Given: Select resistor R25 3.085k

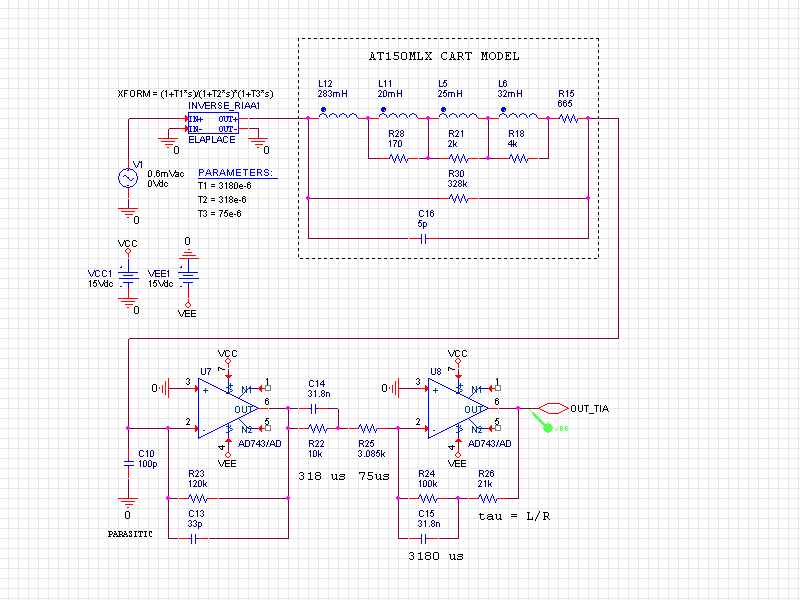Looking at the screenshot, I should click(368, 429).
